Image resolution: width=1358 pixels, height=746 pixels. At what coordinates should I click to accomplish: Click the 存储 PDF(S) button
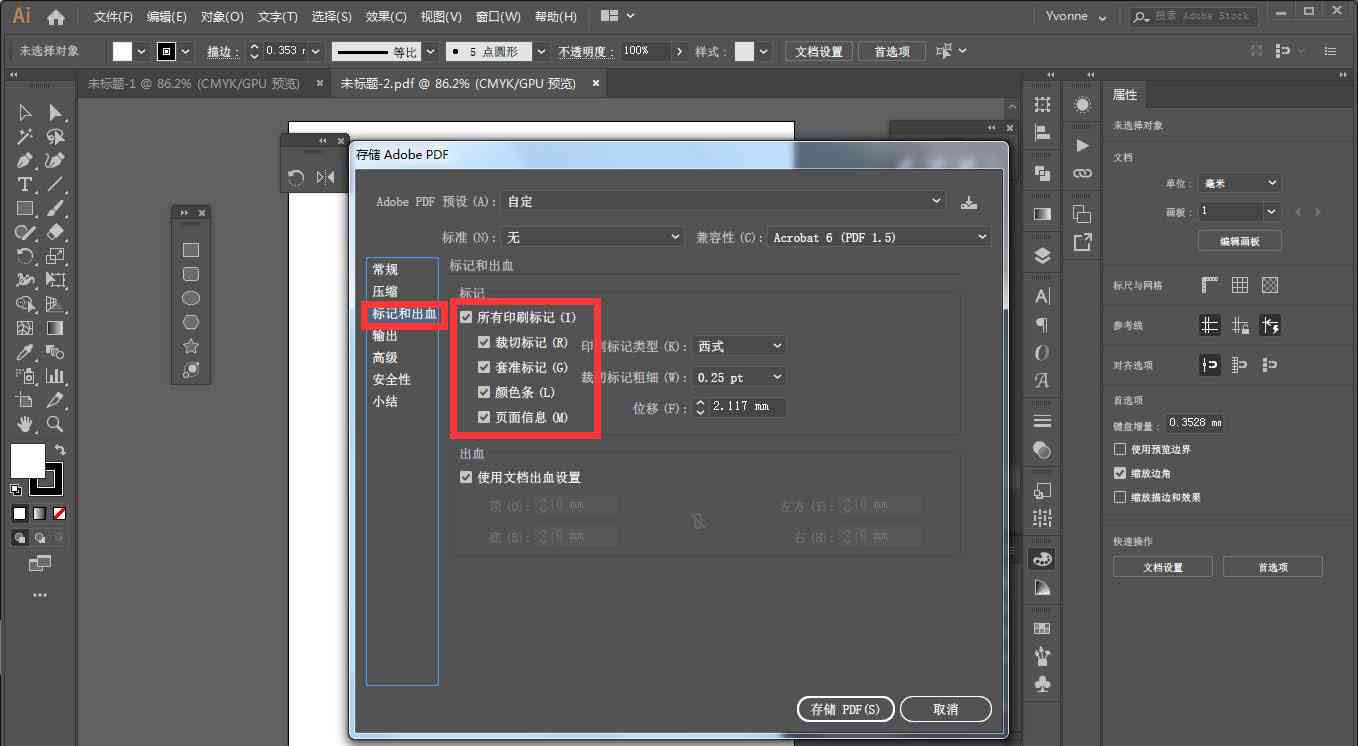846,709
